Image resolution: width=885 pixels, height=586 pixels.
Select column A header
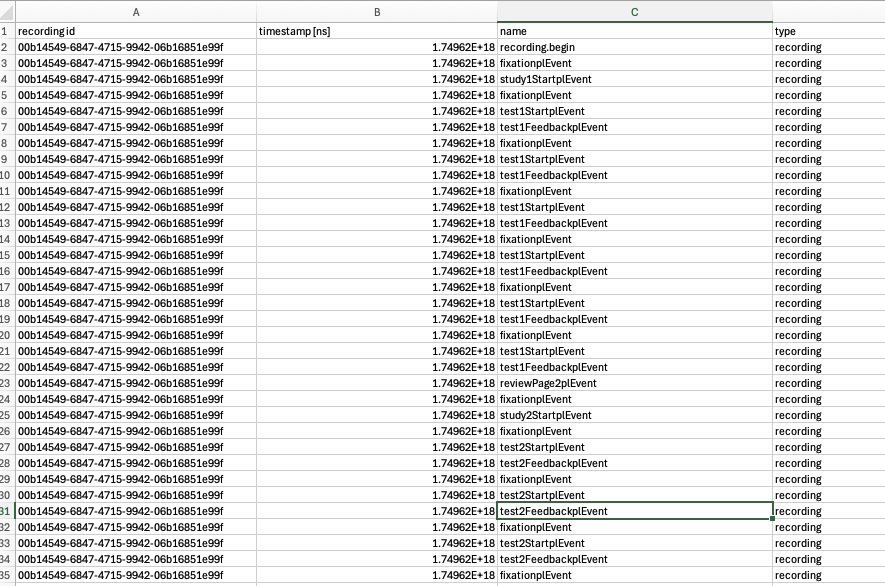[x=135, y=11]
